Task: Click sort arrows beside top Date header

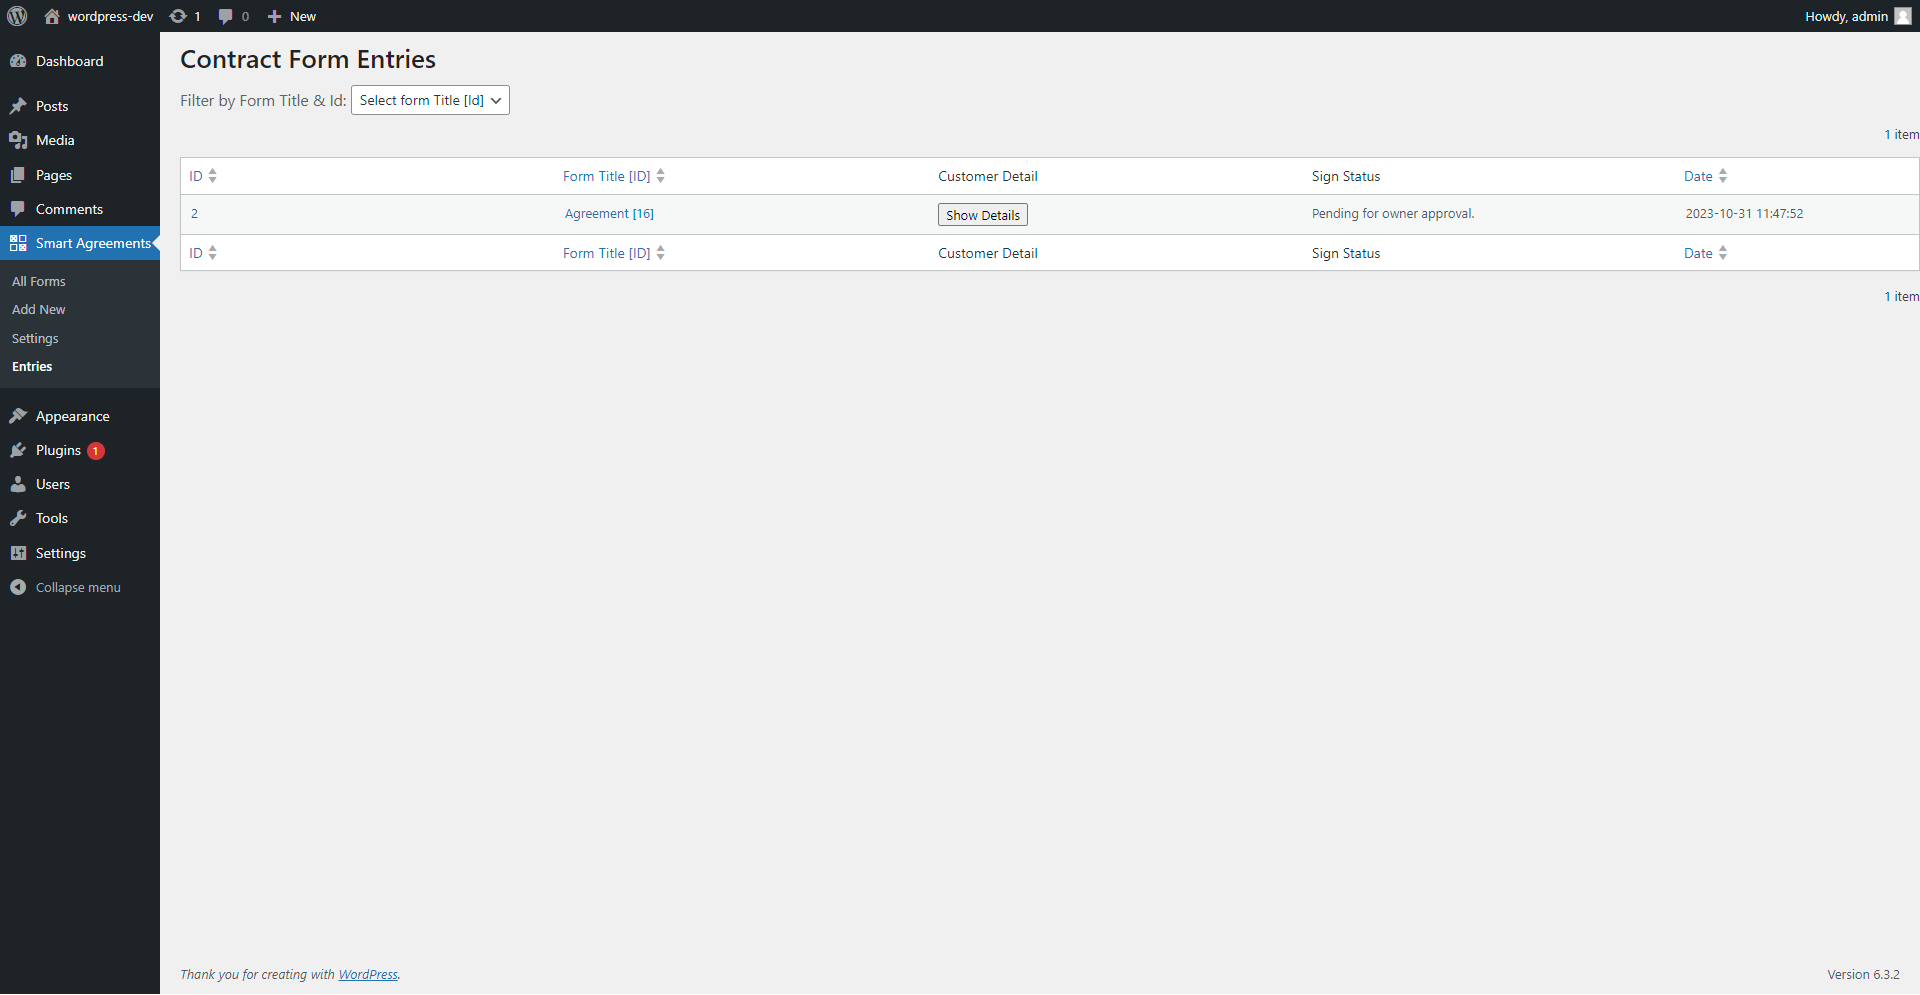Action: (x=1723, y=176)
